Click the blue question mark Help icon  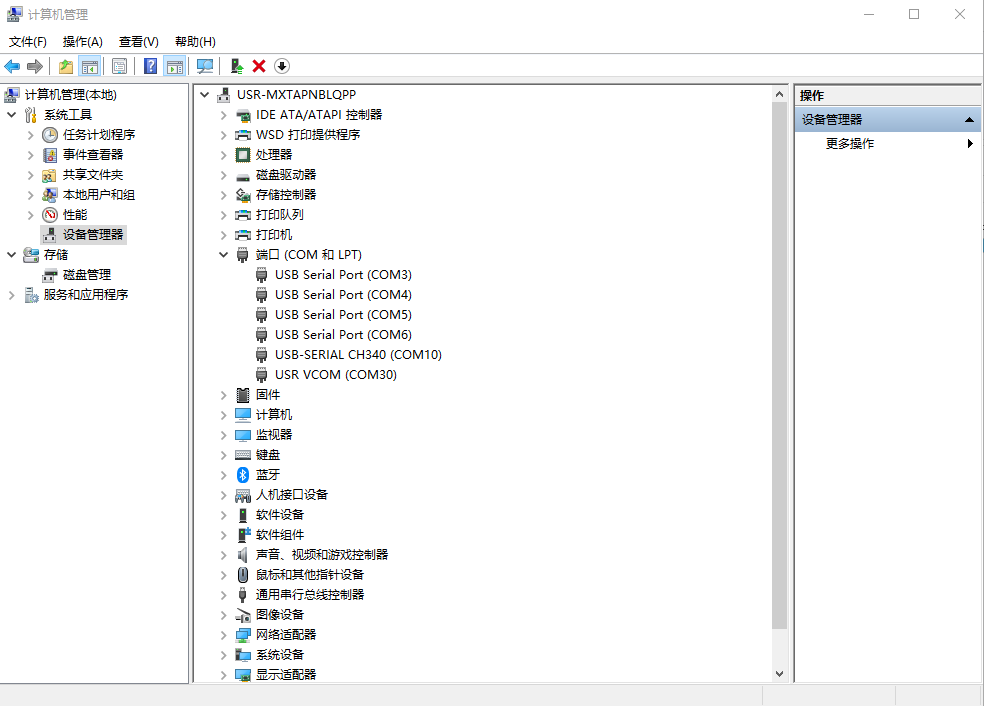[x=151, y=66]
